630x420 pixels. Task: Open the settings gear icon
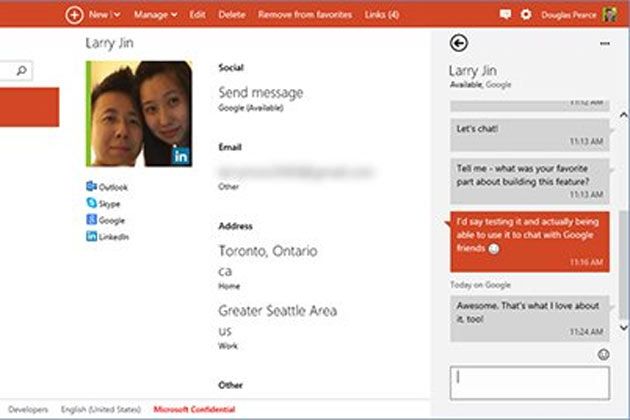(x=526, y=15)
